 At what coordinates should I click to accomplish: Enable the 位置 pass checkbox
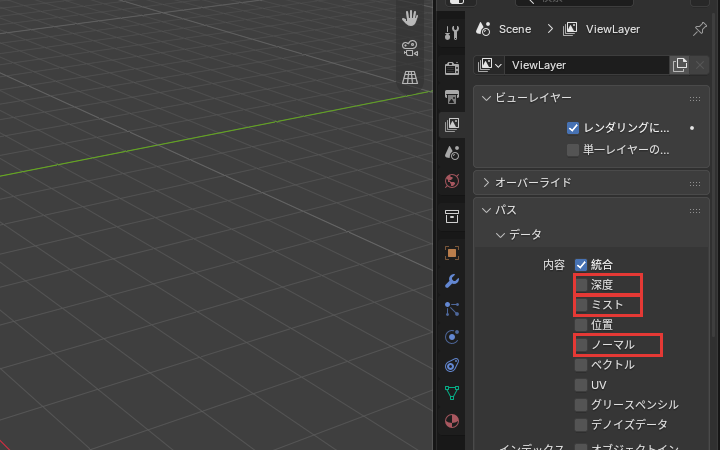click(581, 325)
